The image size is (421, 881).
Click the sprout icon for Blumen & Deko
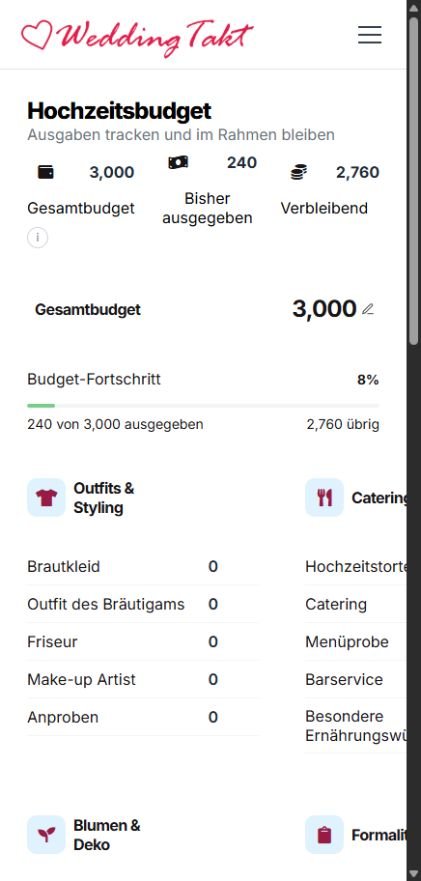[x=47, y=834]
